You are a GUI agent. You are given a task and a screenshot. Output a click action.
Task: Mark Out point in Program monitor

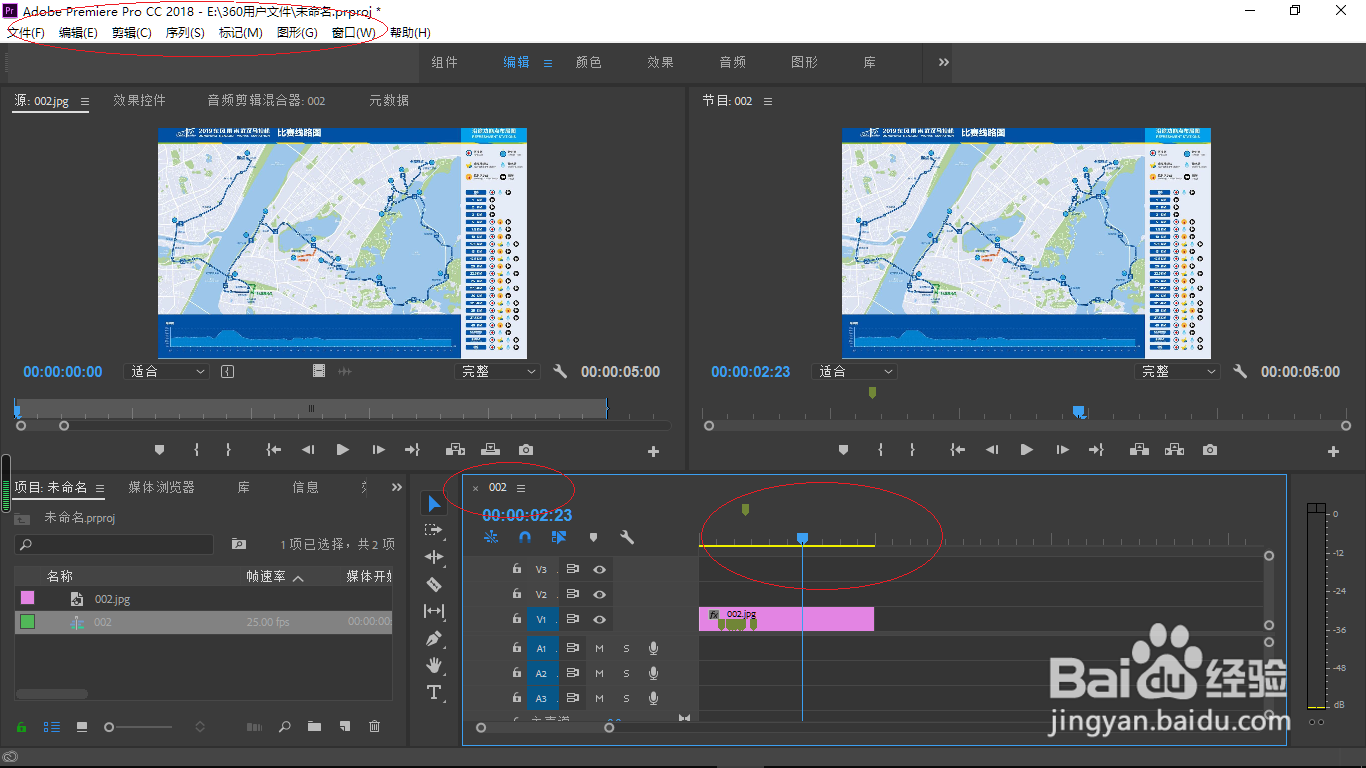point(912,450)
